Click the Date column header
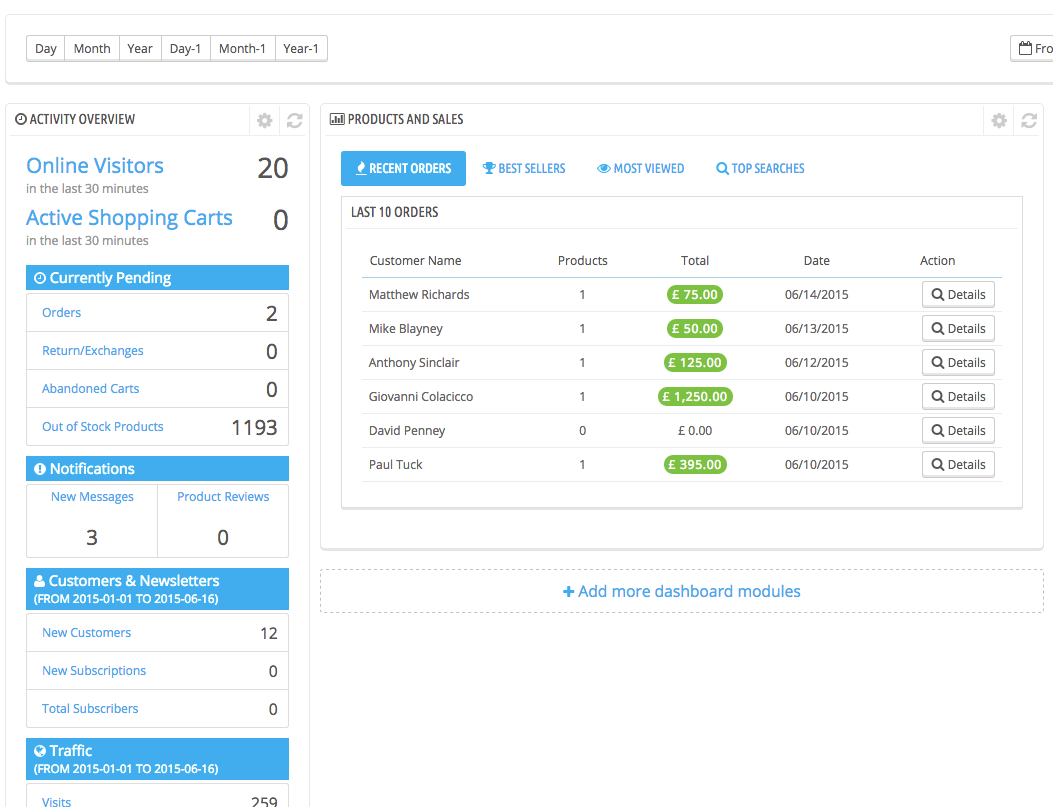 tap(817, 260)
